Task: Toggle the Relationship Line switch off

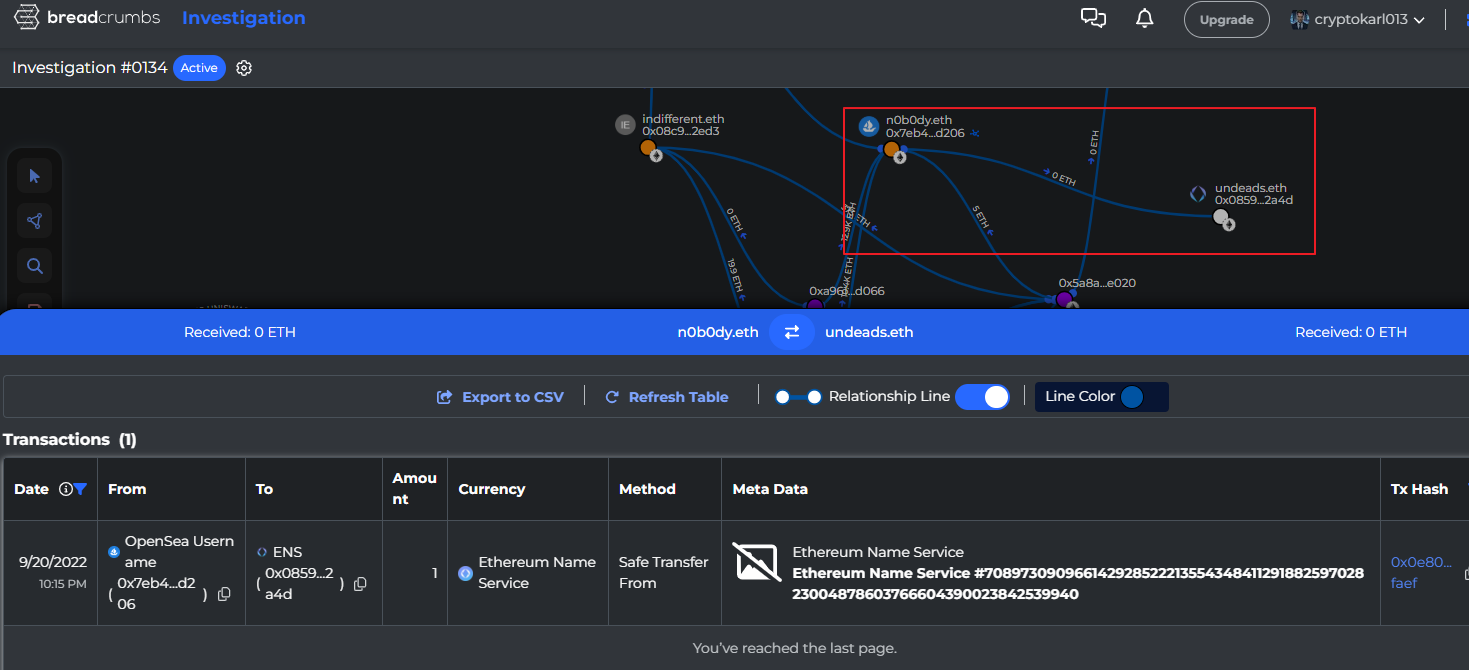Action: pyautogui.click(x=982, y=396)
